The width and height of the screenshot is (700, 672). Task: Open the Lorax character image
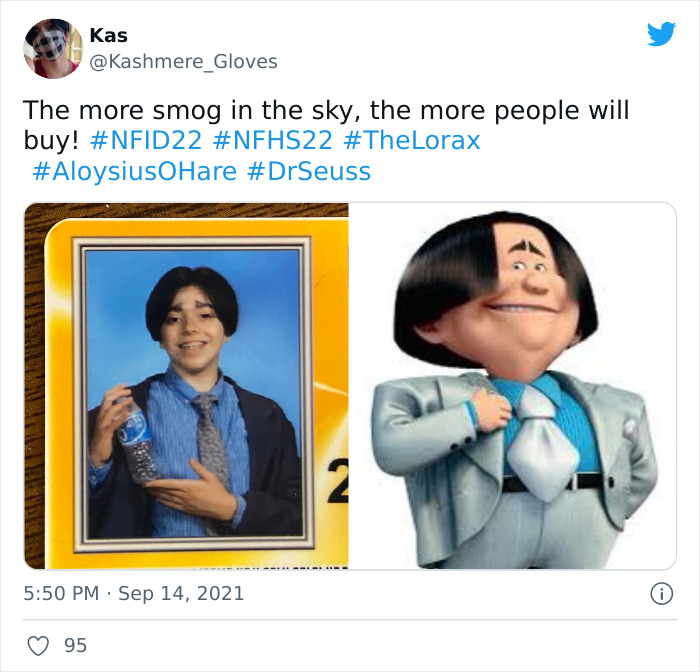click(x=512, y=386)
